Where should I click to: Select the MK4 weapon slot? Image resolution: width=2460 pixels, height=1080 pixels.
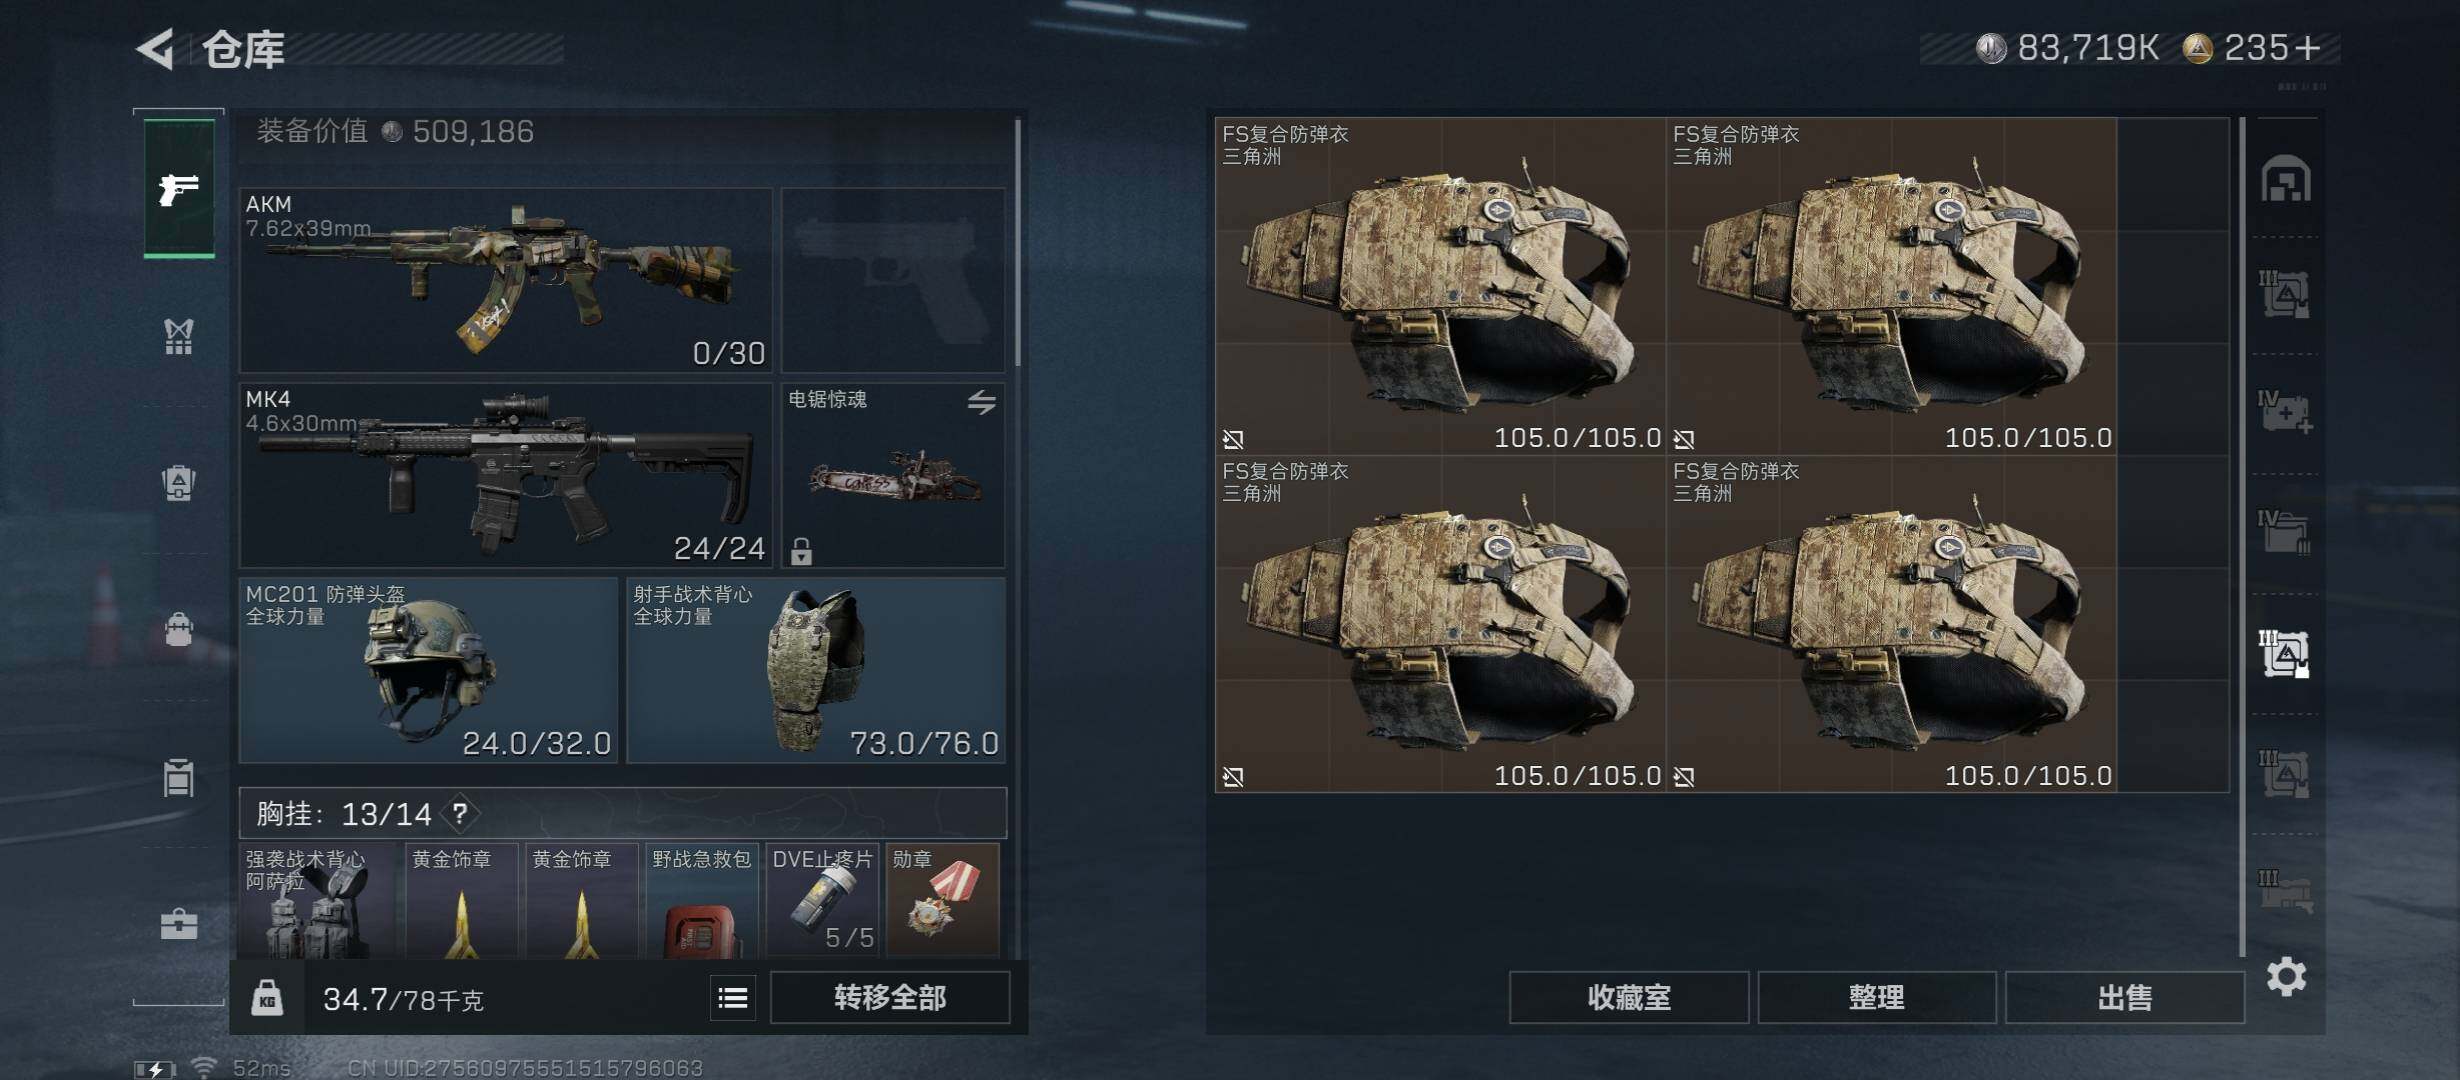click(506, 475)
